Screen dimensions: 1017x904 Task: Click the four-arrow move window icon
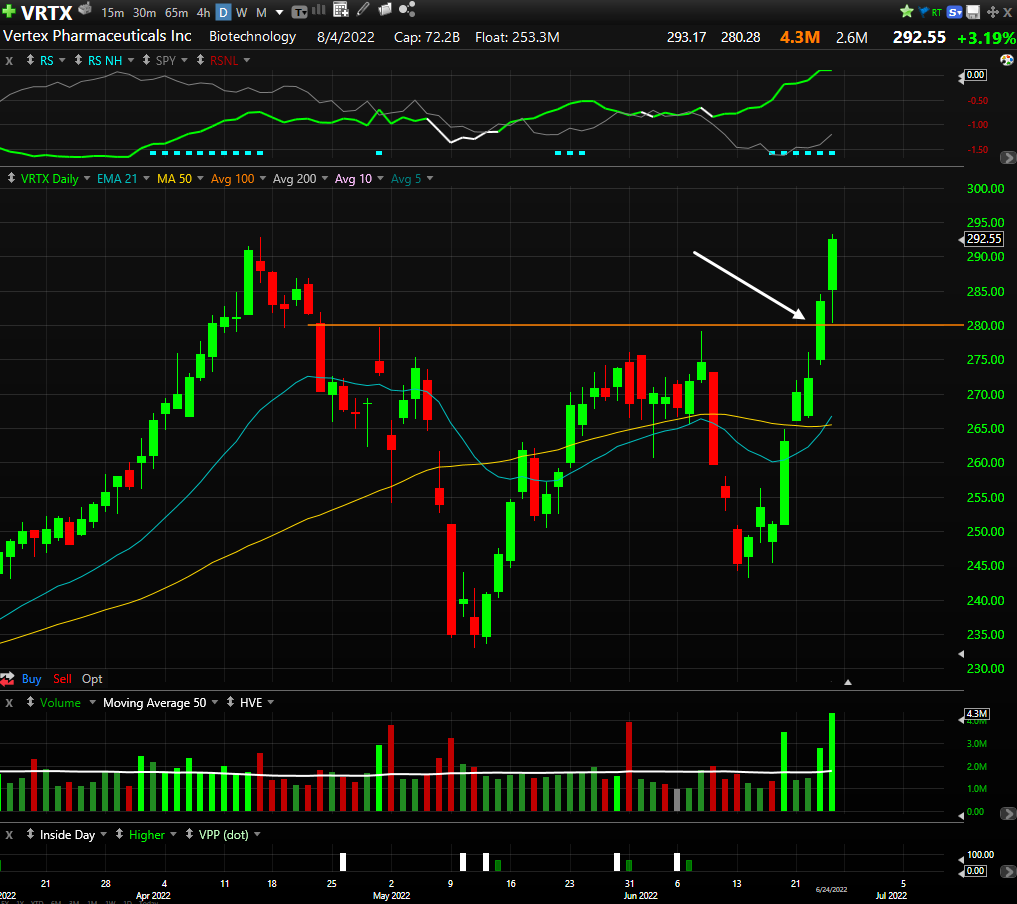[x=992, y=12]
